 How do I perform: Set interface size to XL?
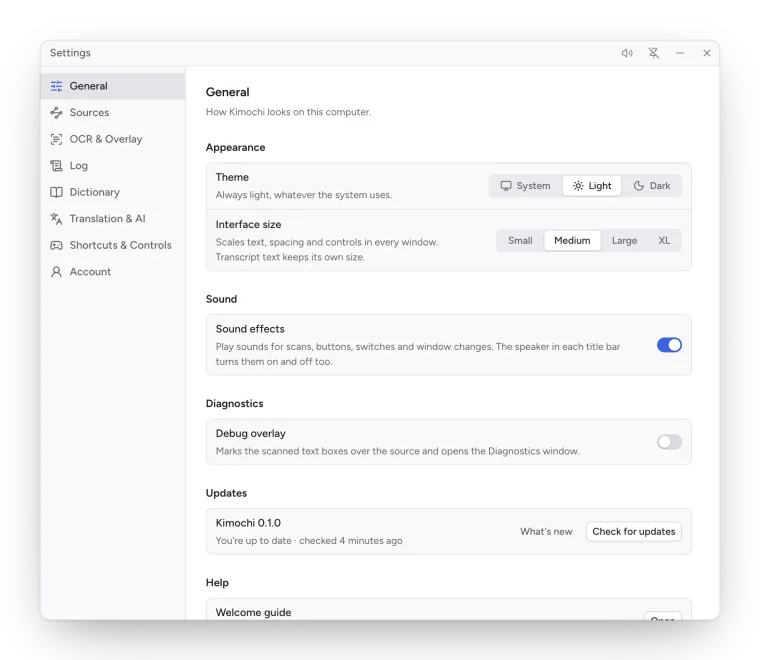coord(664,241)
